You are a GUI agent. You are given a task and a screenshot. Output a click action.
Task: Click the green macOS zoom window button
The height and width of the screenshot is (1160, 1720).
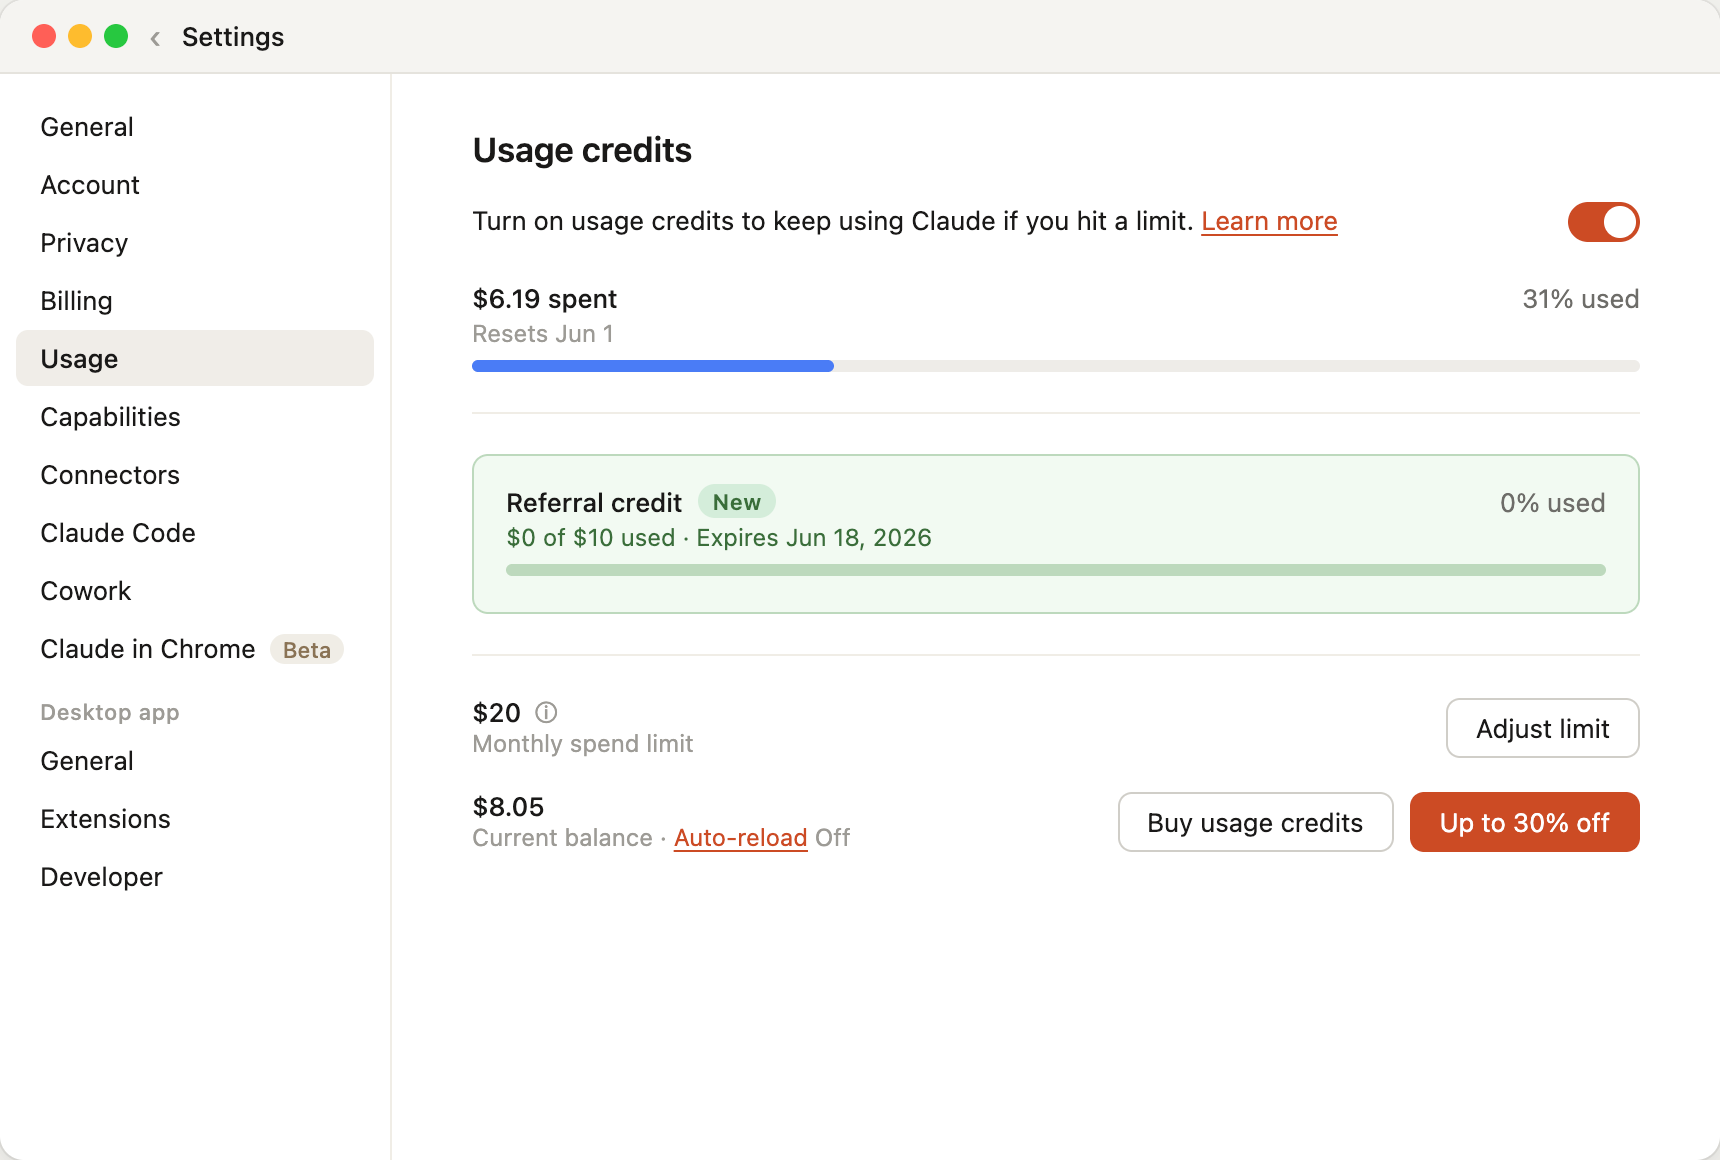click(x=116, y=36)
